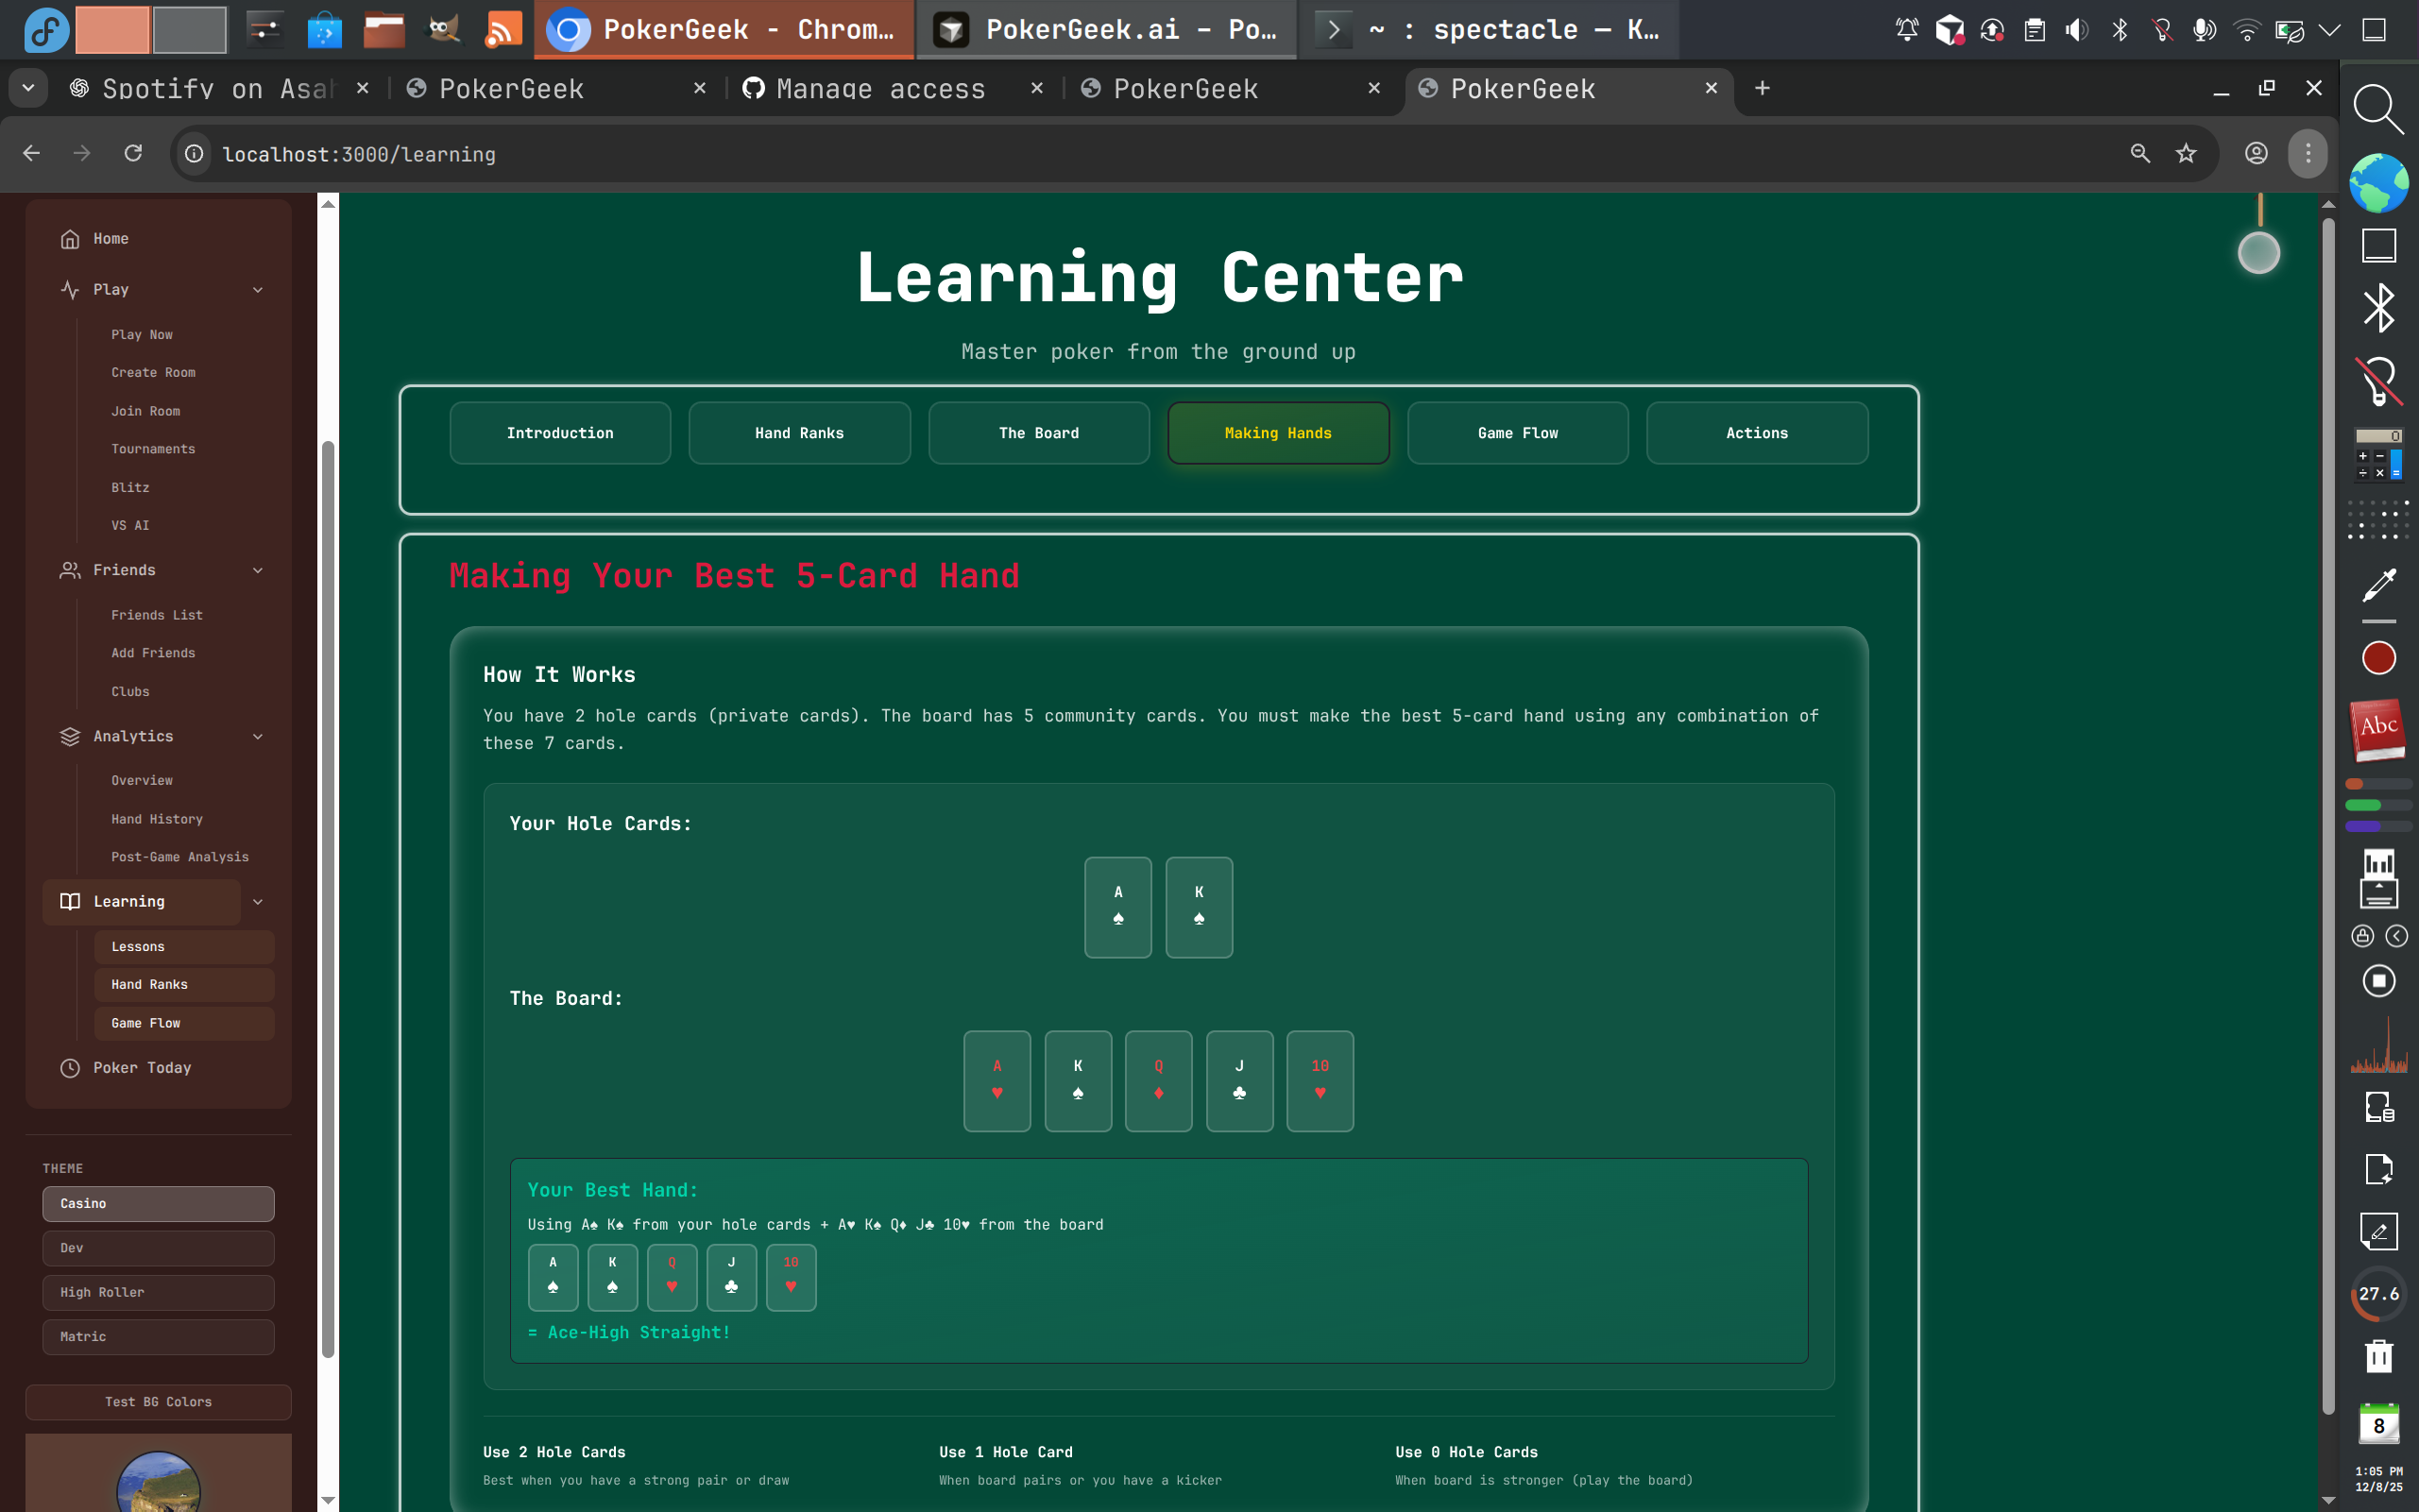
Task: Open the Tournaments link in the sidebar
Action: click(152, 448)
